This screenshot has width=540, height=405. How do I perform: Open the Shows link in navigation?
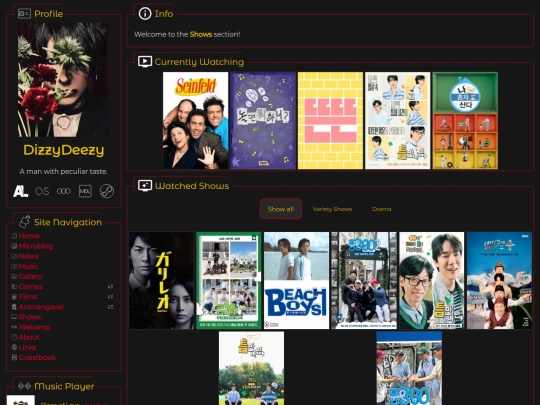point(30,317)
